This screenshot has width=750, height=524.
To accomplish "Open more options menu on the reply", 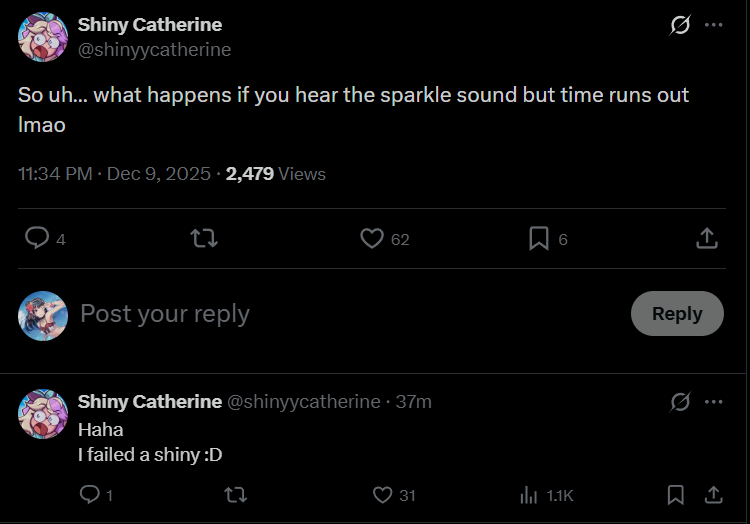I will [x=713, y=401].
